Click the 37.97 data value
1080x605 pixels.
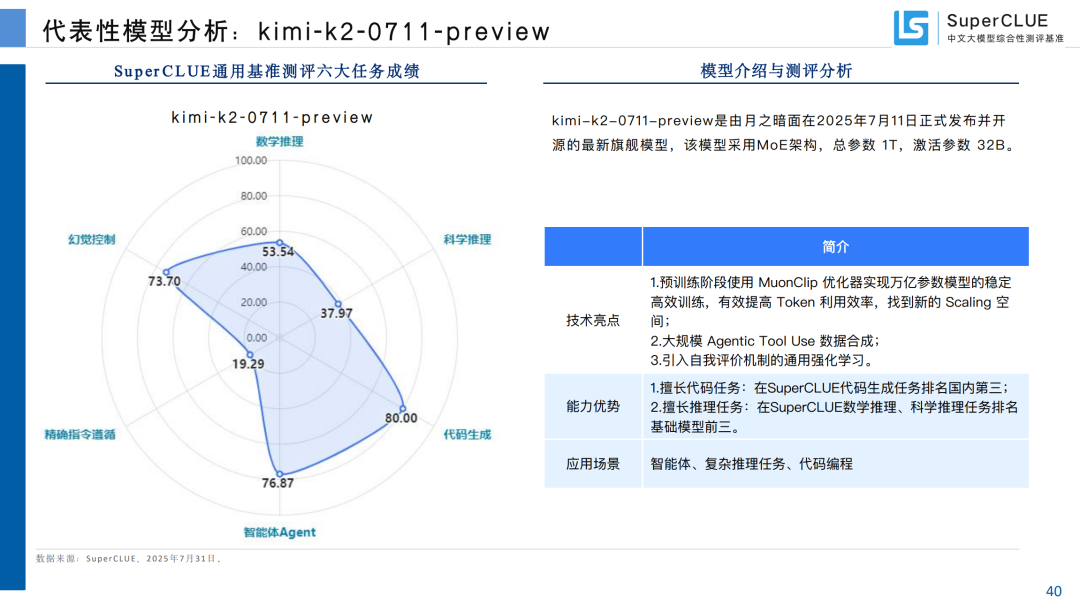(336, 314)
